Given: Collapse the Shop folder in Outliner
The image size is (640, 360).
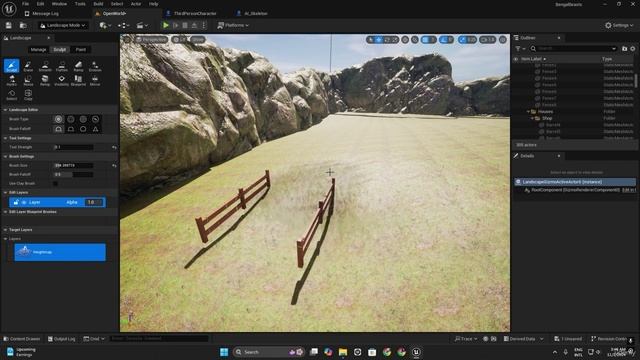Looking at the screenshot, I should click(x=532, y=118).
